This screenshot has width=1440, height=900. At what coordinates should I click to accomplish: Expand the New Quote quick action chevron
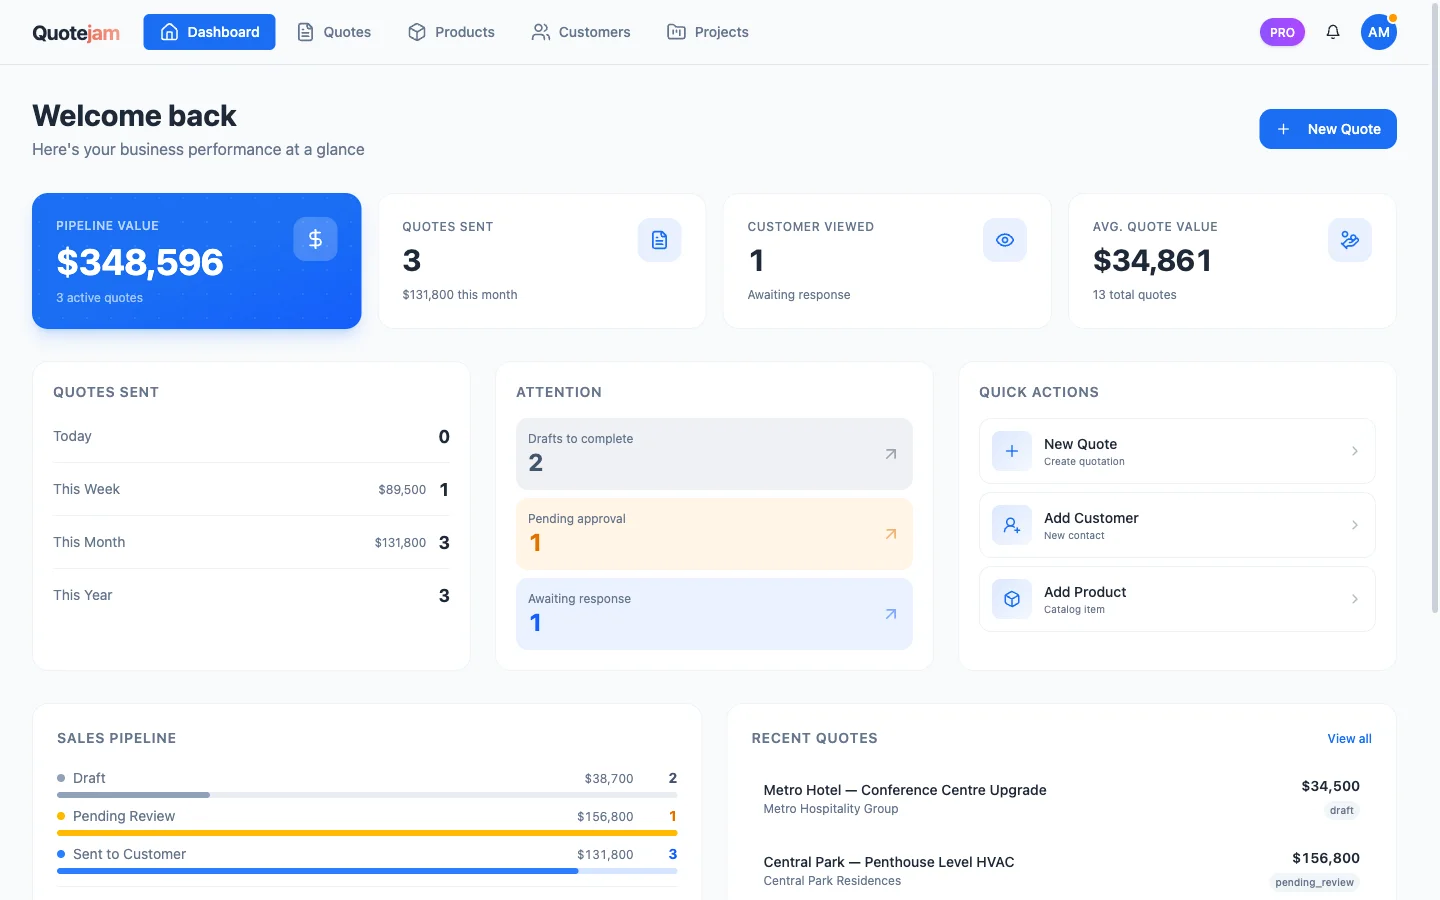[x=1356, y=451]
